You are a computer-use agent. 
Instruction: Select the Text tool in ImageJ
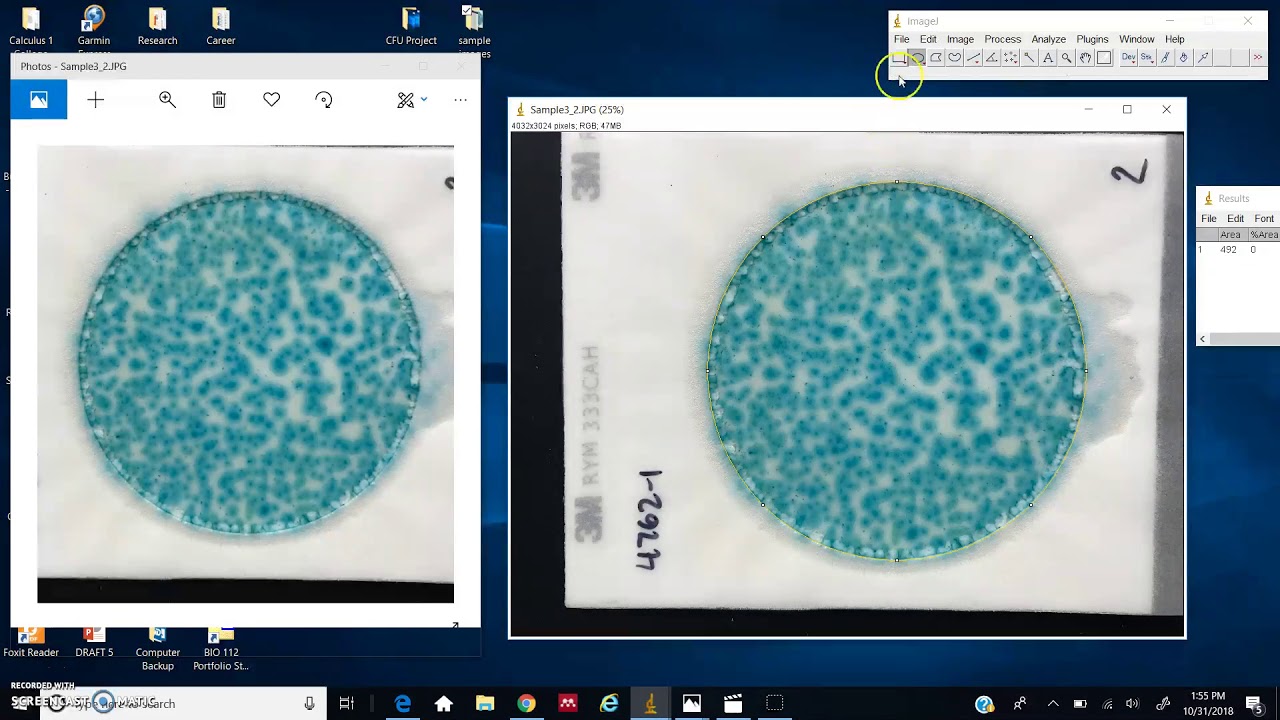pyautogui.click(x=1048, y=58)
